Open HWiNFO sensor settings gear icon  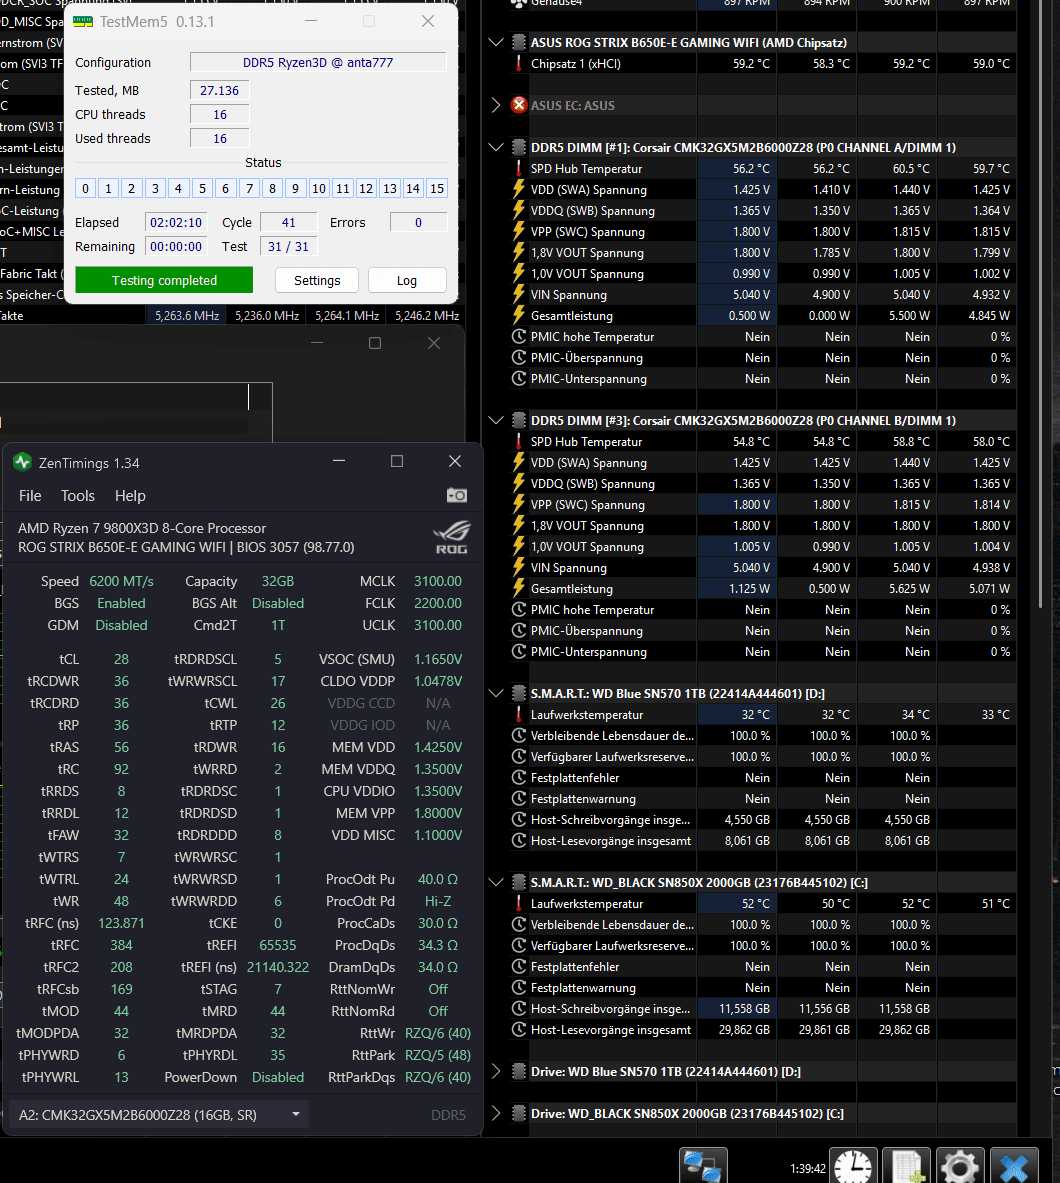[960, 1166]
